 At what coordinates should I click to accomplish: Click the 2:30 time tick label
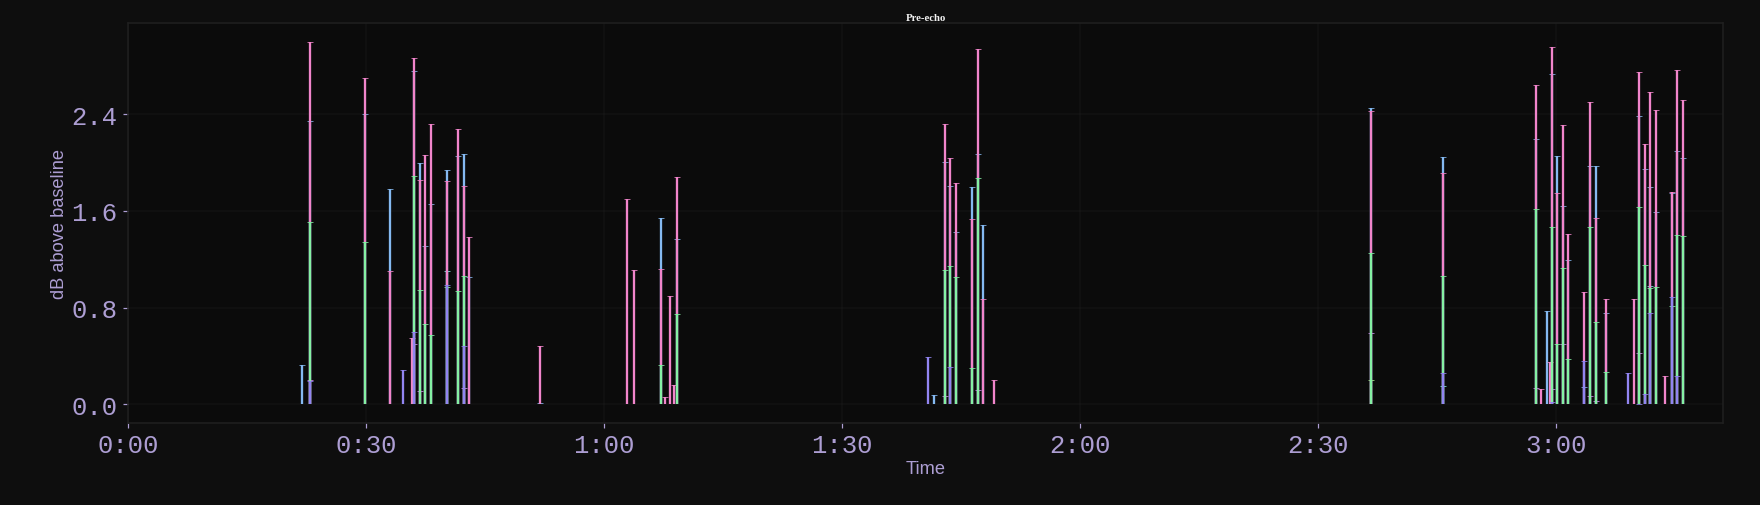(x=1318, y=445)
